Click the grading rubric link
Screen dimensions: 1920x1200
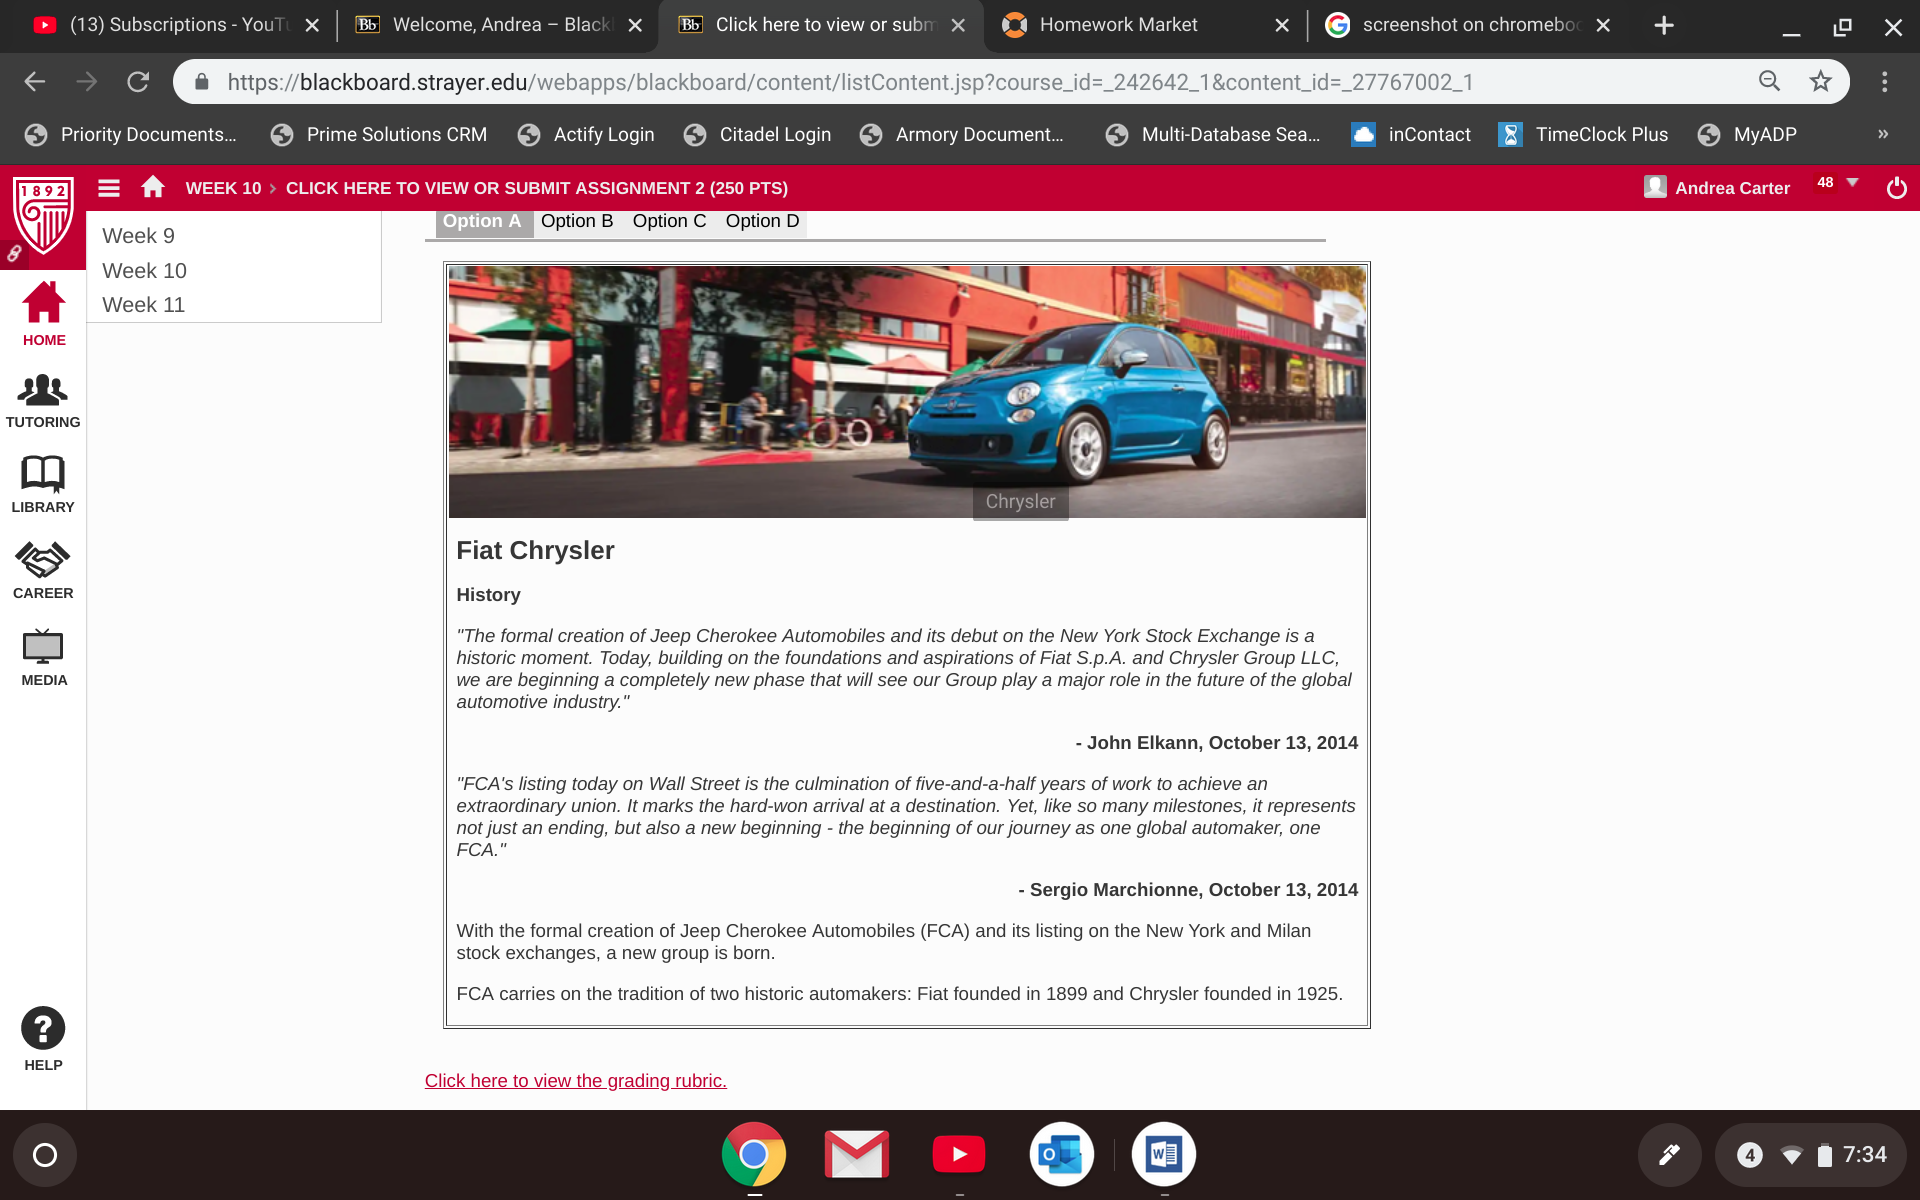point(576,1081)
